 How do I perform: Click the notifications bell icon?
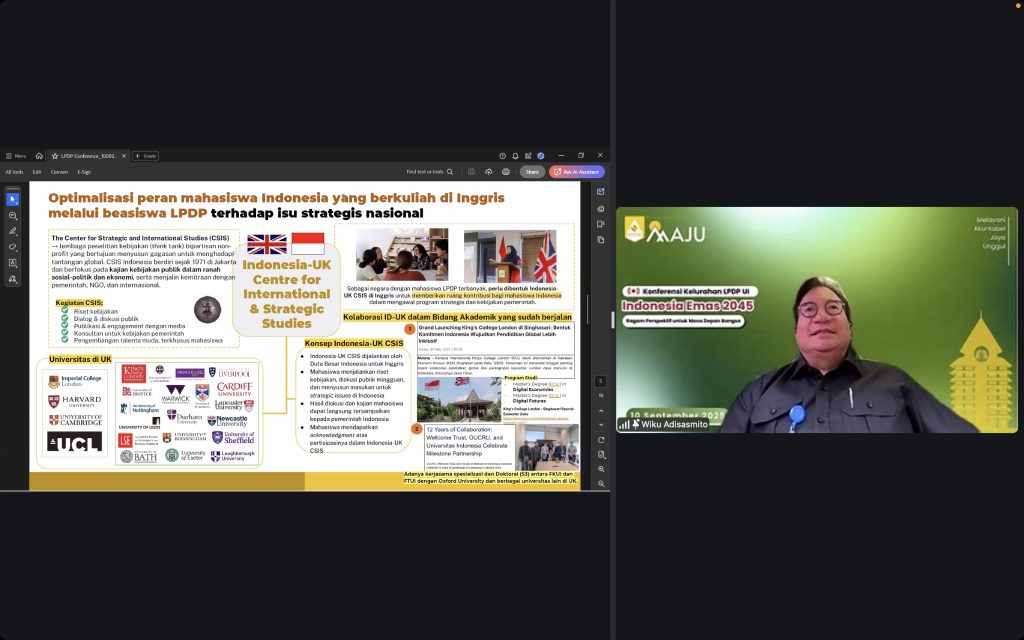[x=515, y=156]
